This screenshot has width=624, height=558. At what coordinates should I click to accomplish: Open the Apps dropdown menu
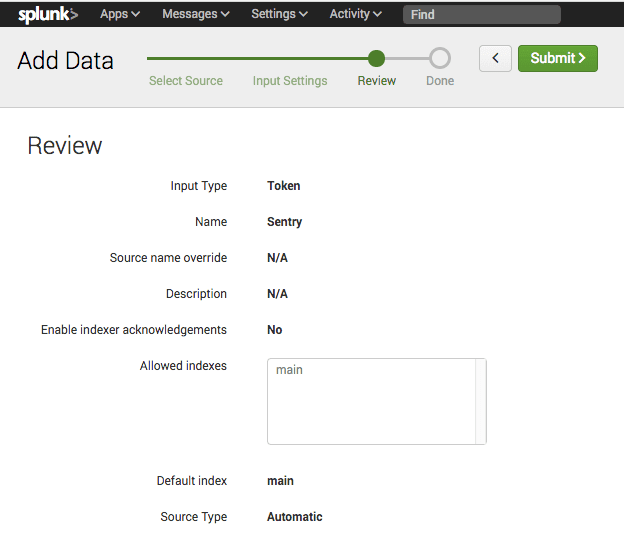point(120,14)
